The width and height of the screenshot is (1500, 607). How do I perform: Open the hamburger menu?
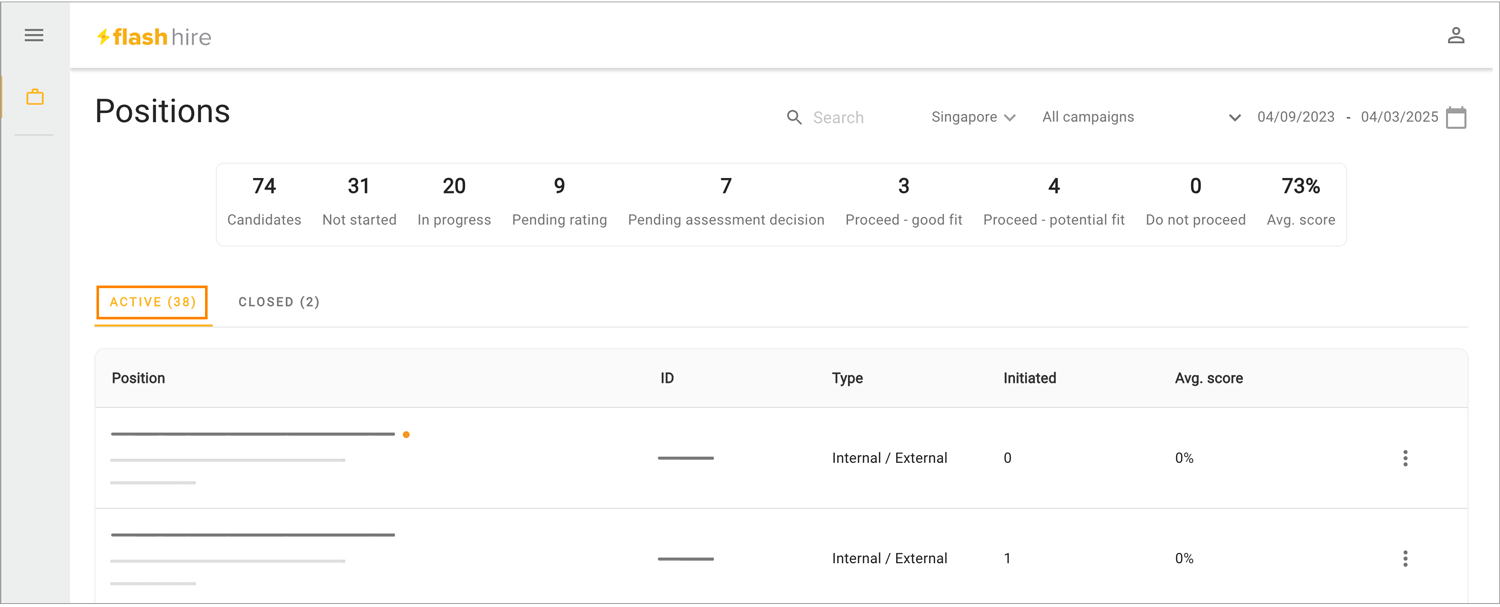pyautogui.click(x=34, y=35)
